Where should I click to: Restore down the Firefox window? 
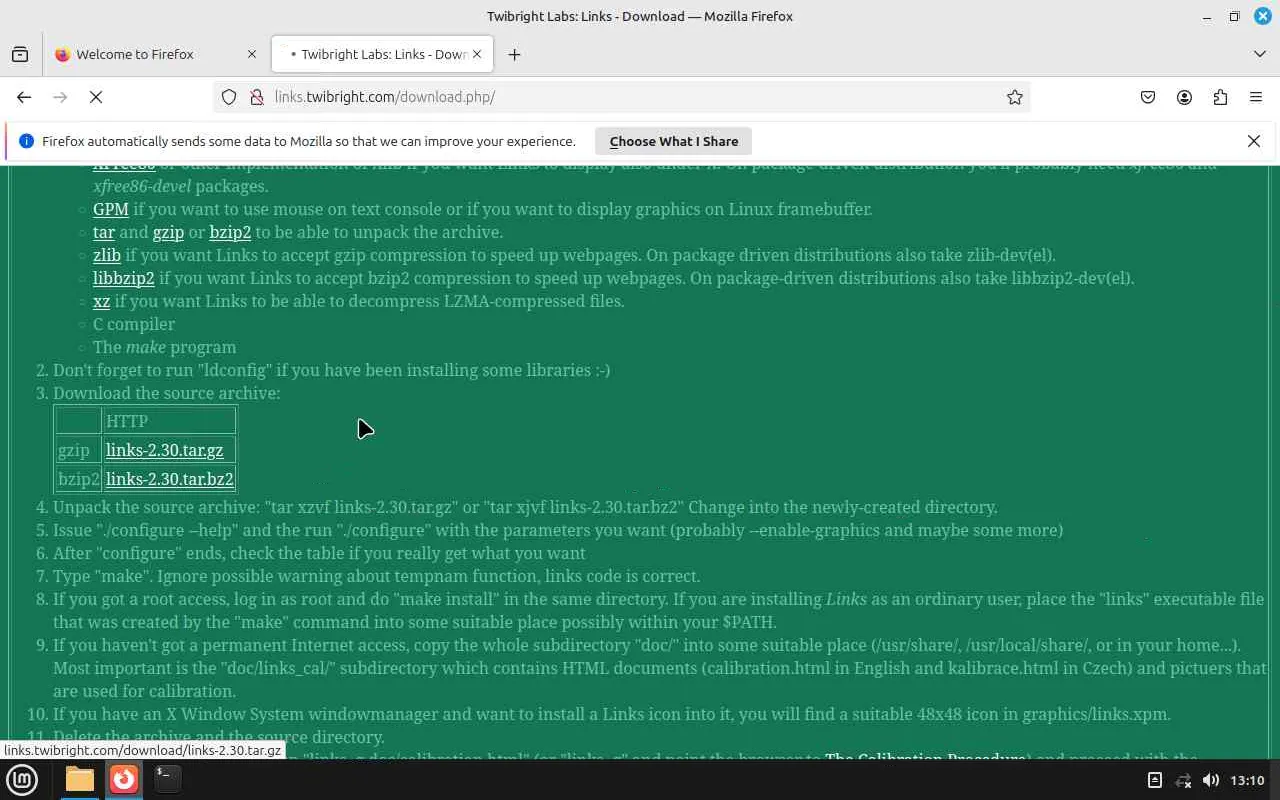[x=1234, y=16]
